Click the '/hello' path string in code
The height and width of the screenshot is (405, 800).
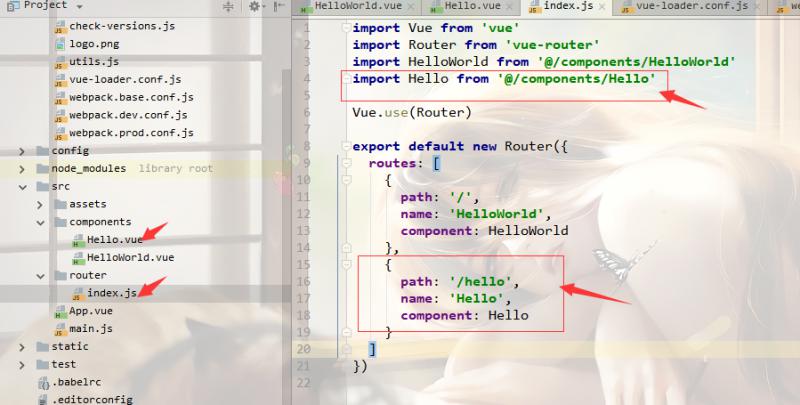(x=481, y=282)
